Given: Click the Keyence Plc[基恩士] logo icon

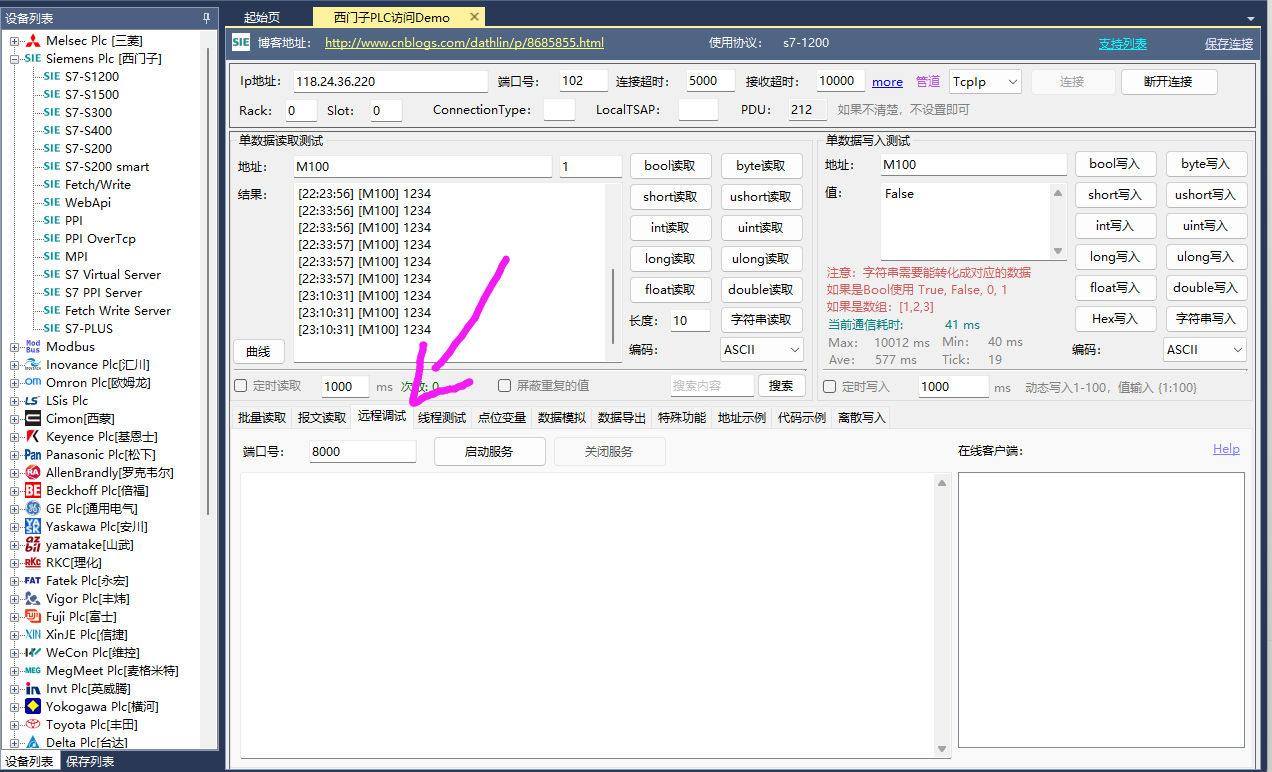Looking at the screenshot, I should coord(33,437).
